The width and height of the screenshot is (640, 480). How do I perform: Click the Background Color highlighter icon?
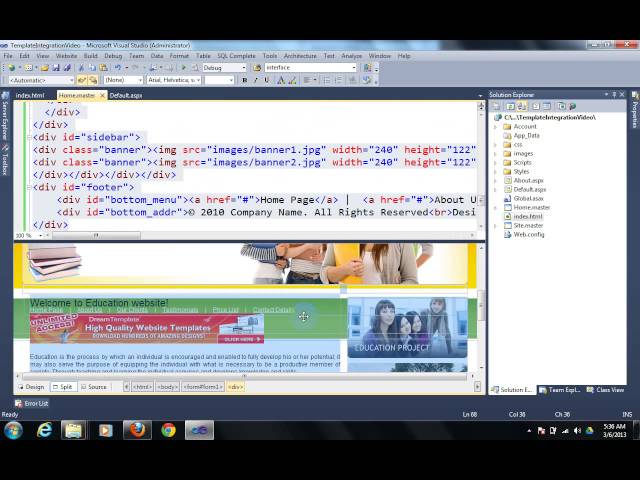pos(292,80)
